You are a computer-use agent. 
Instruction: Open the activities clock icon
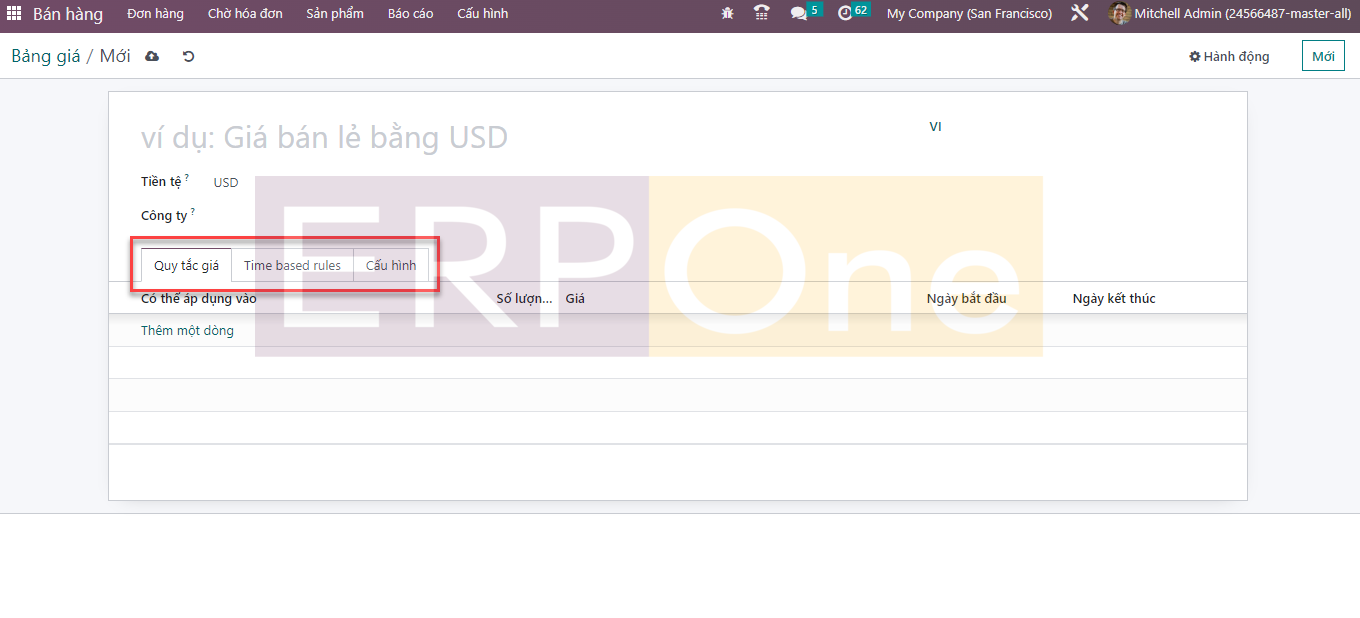[846, 14]
